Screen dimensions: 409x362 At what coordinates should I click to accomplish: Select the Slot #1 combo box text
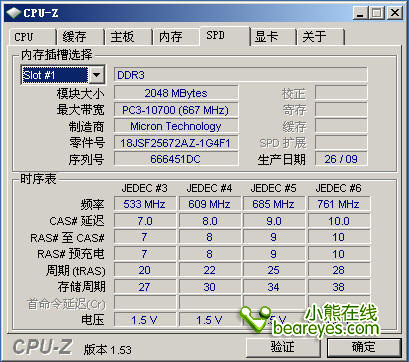[x=55, y=75]
